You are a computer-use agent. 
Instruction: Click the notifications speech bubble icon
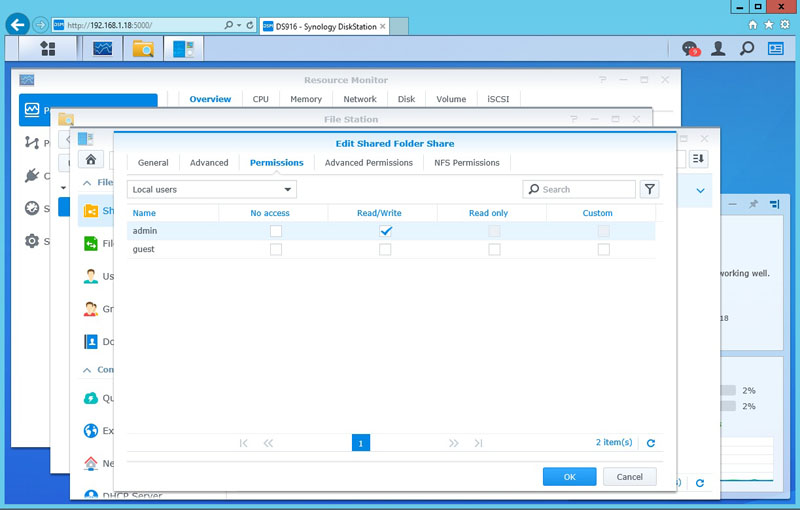click(x=689, y=48)
